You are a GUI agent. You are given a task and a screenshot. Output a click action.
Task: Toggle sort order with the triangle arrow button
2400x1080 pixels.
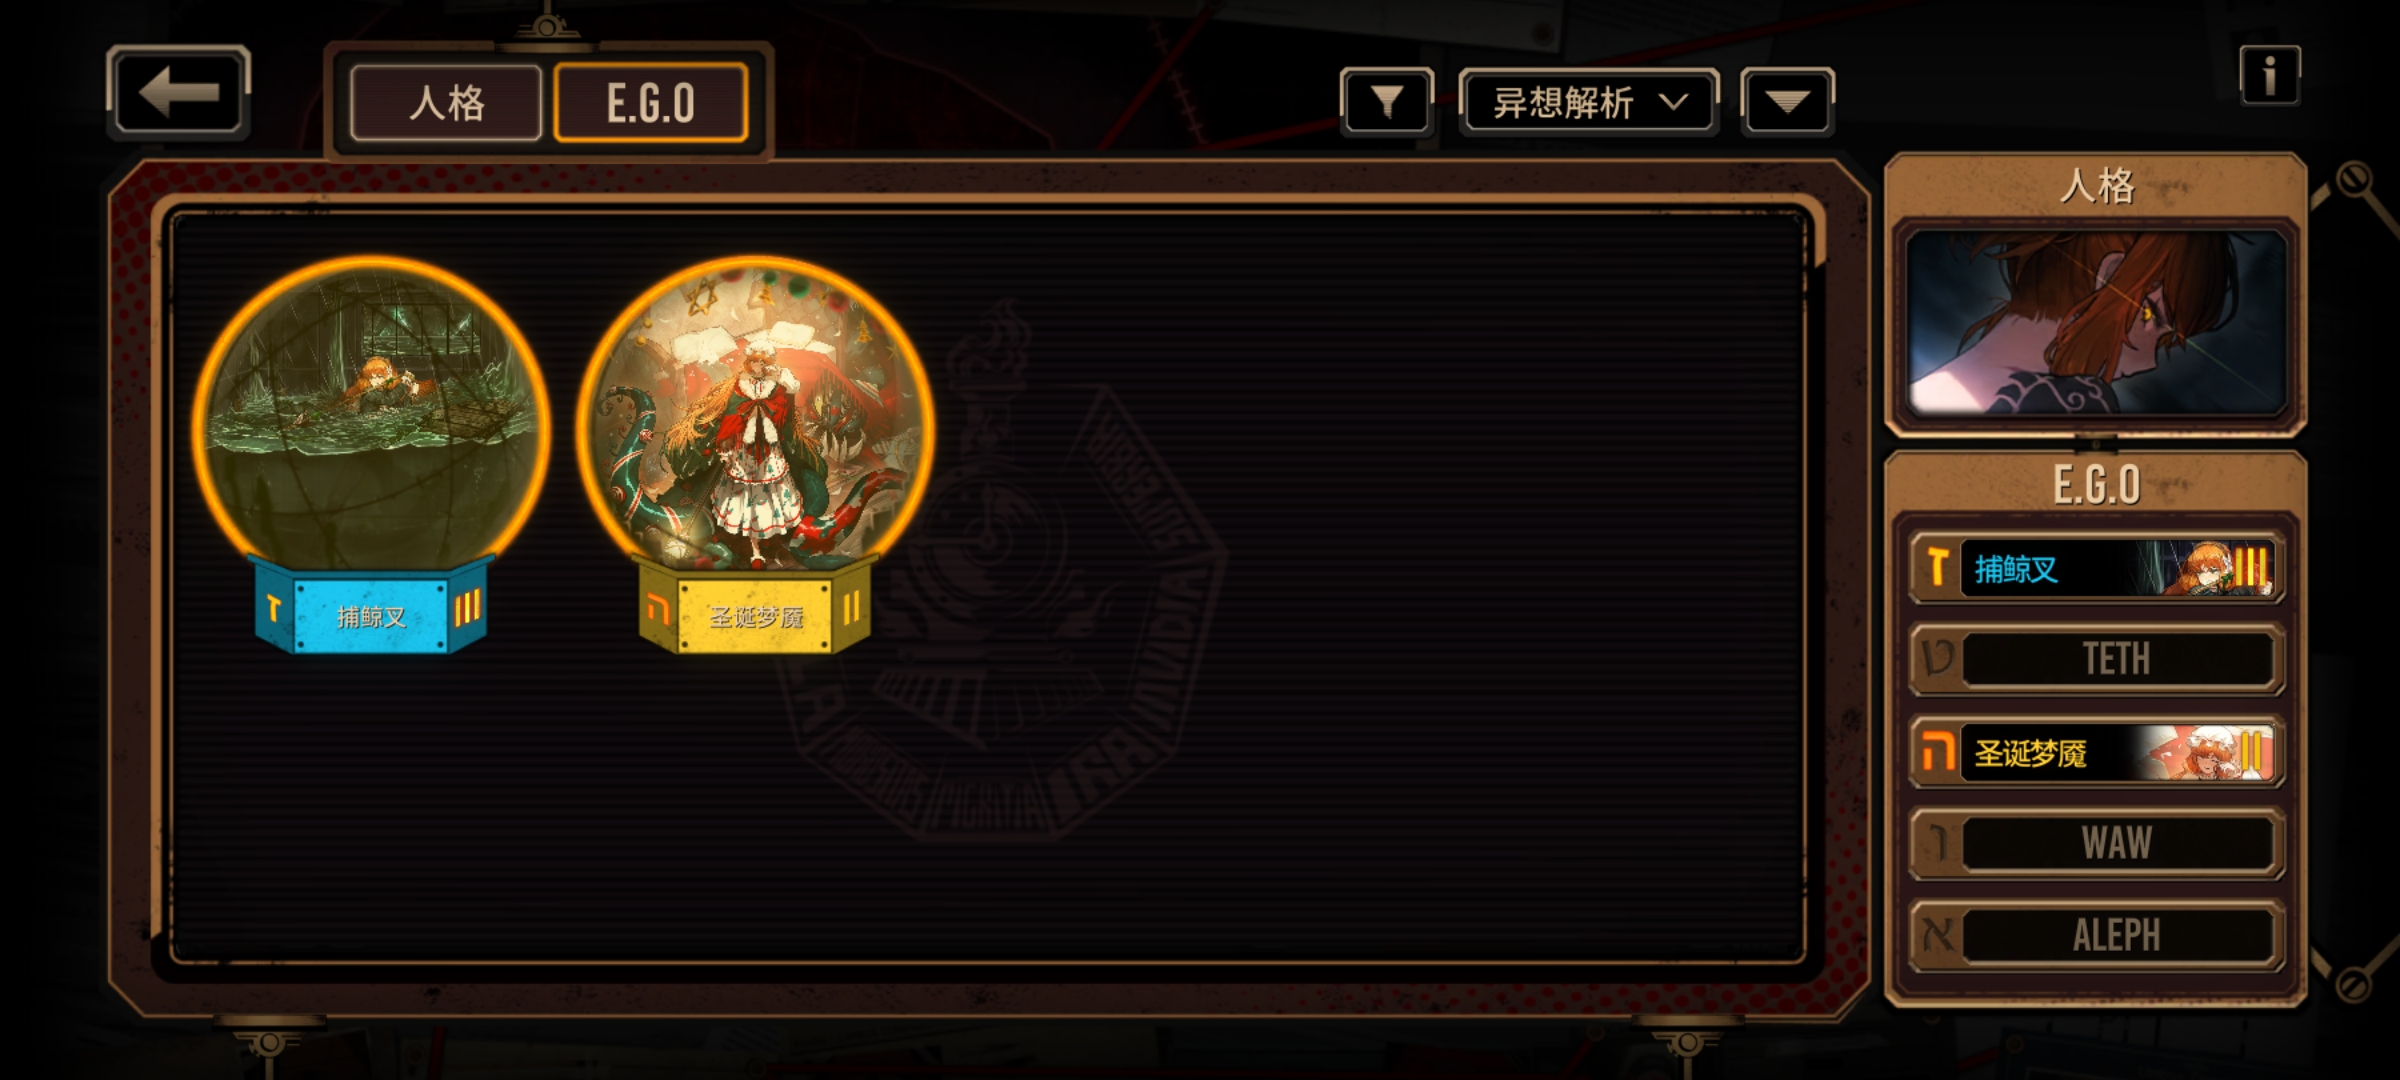tap(1787, 102)
